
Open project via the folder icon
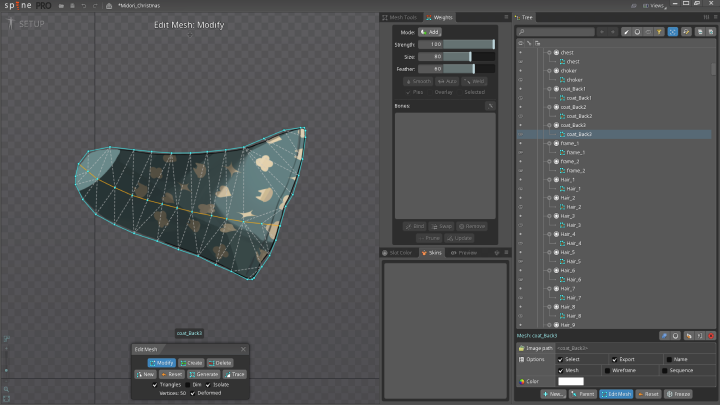pyautogui.click(x=61, y=6)
